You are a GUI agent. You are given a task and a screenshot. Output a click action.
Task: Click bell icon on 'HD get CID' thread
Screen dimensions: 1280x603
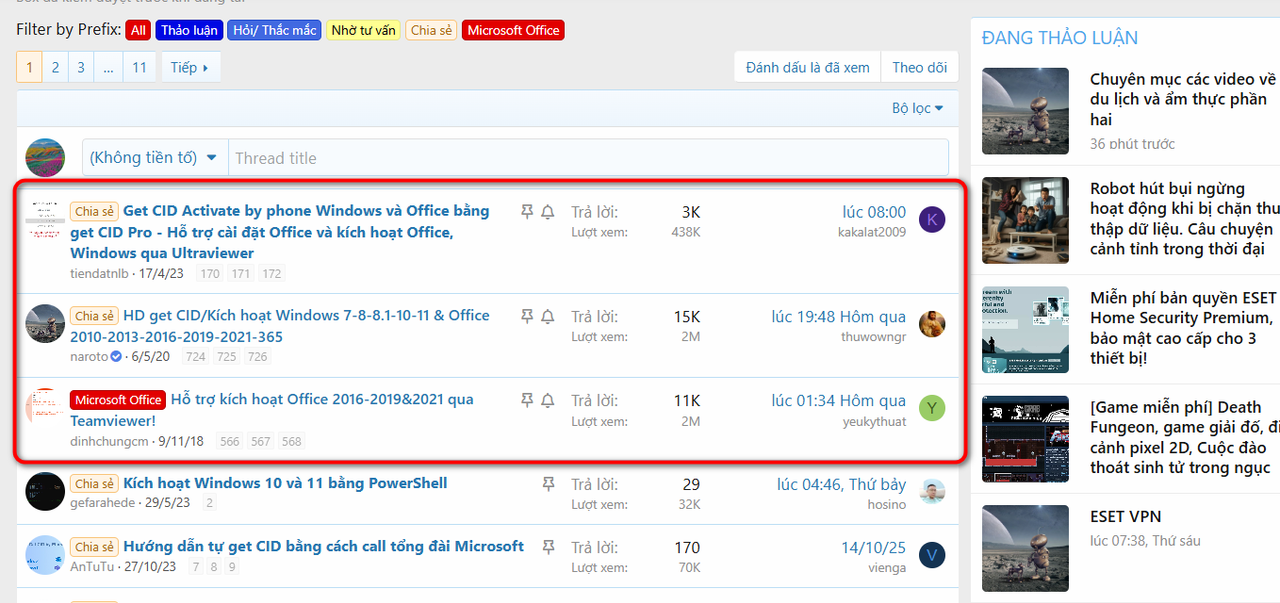(x=548, y=316)
